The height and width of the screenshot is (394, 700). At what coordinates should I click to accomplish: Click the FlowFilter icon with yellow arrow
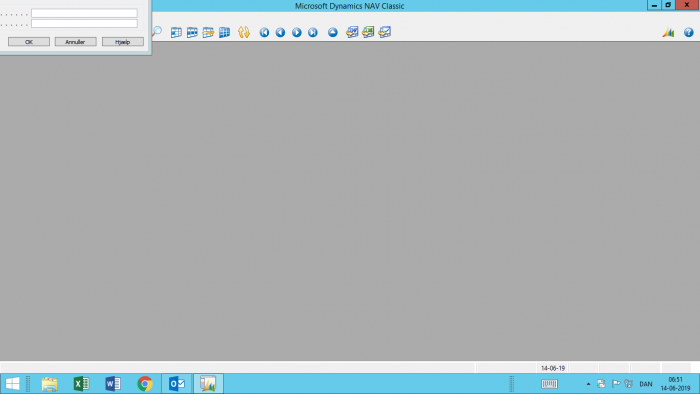208,32
